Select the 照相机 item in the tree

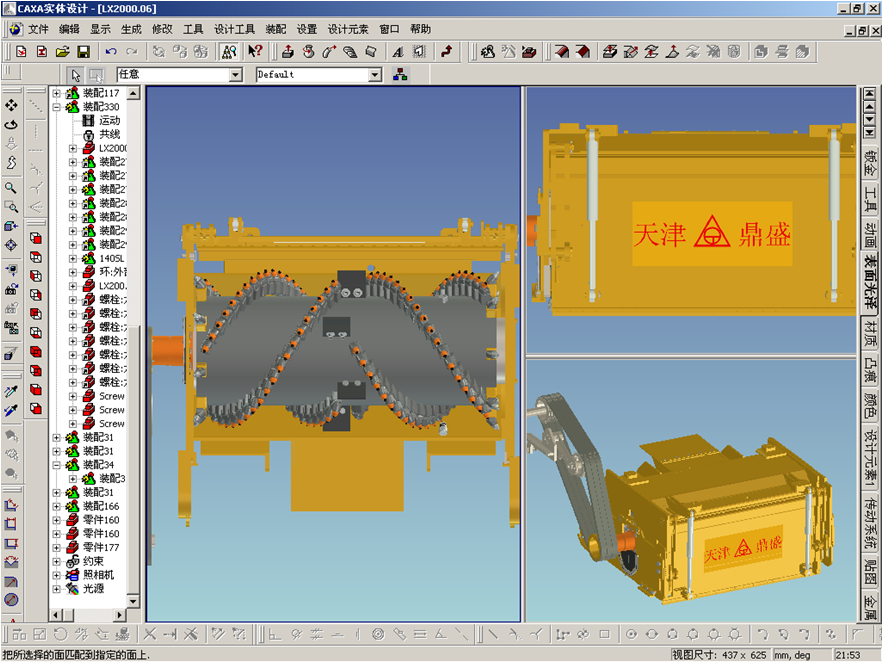tap(97, 575)
